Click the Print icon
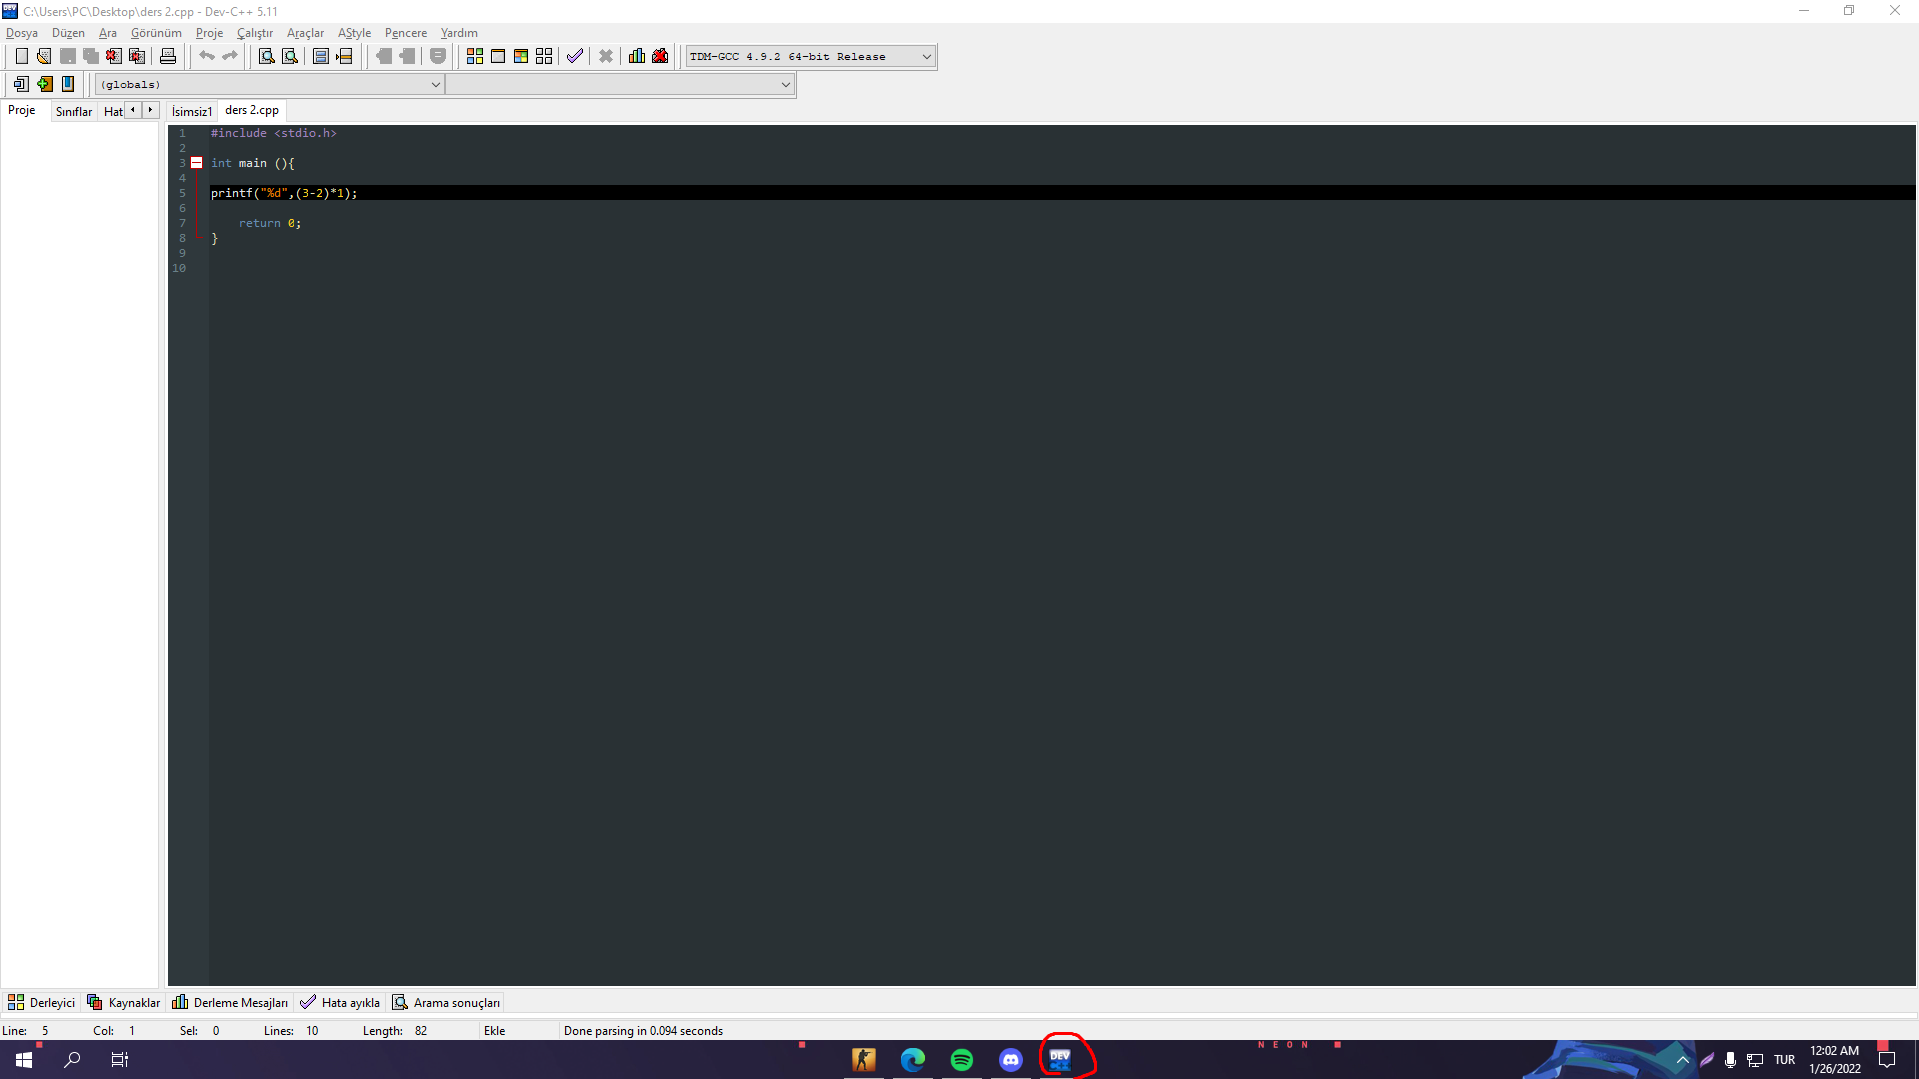The height and width of the screenshot is (1079, 1919). coord(168,56)
